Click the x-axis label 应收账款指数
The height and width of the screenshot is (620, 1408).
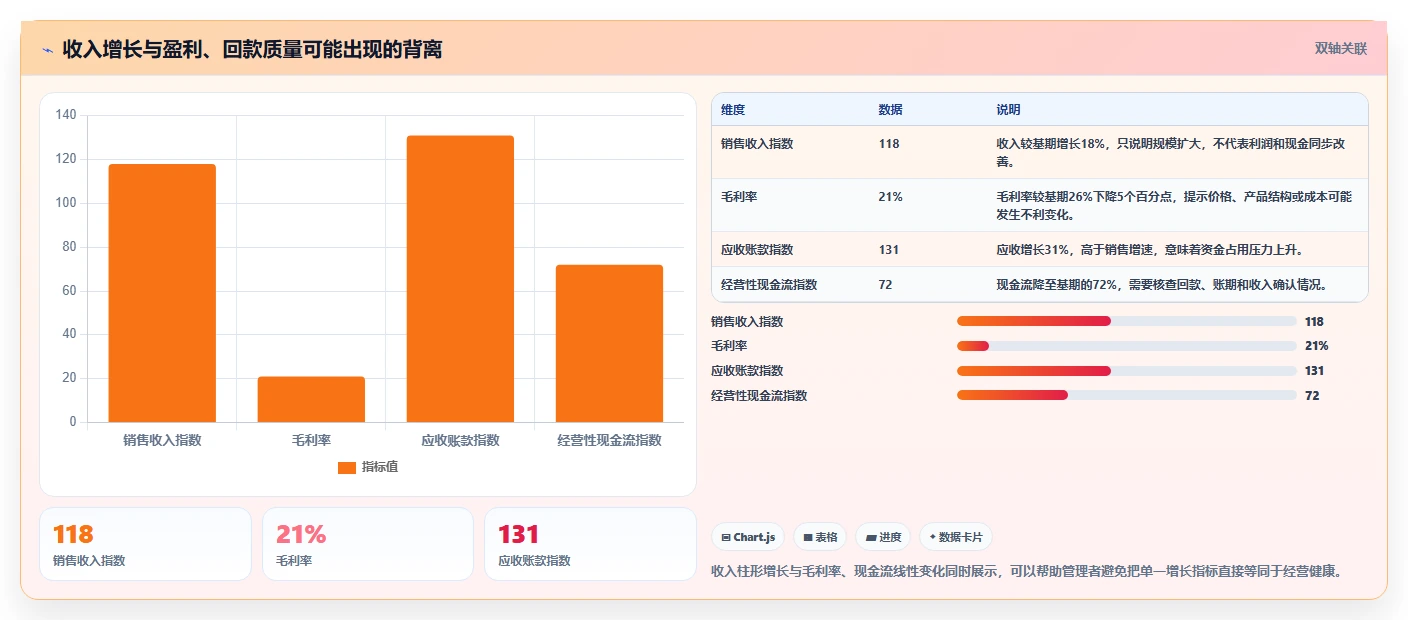460,440
